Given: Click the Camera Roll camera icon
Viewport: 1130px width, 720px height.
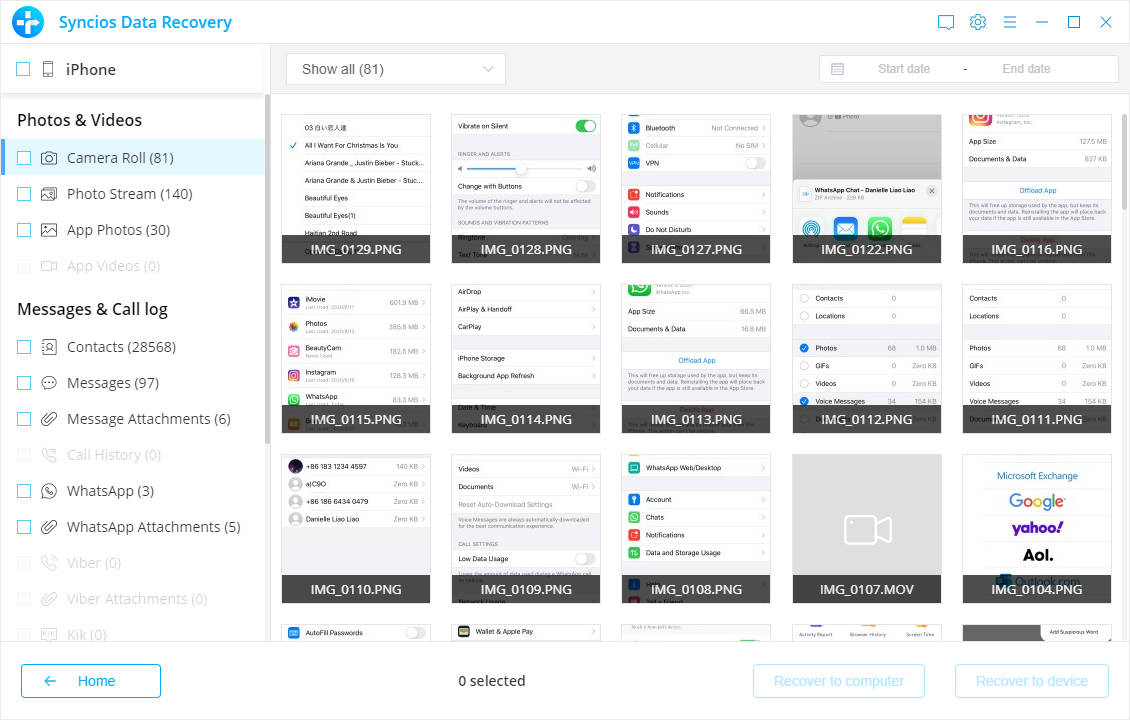Looking at the screenshot, I should pyautogui.click(x=49, y=158).
